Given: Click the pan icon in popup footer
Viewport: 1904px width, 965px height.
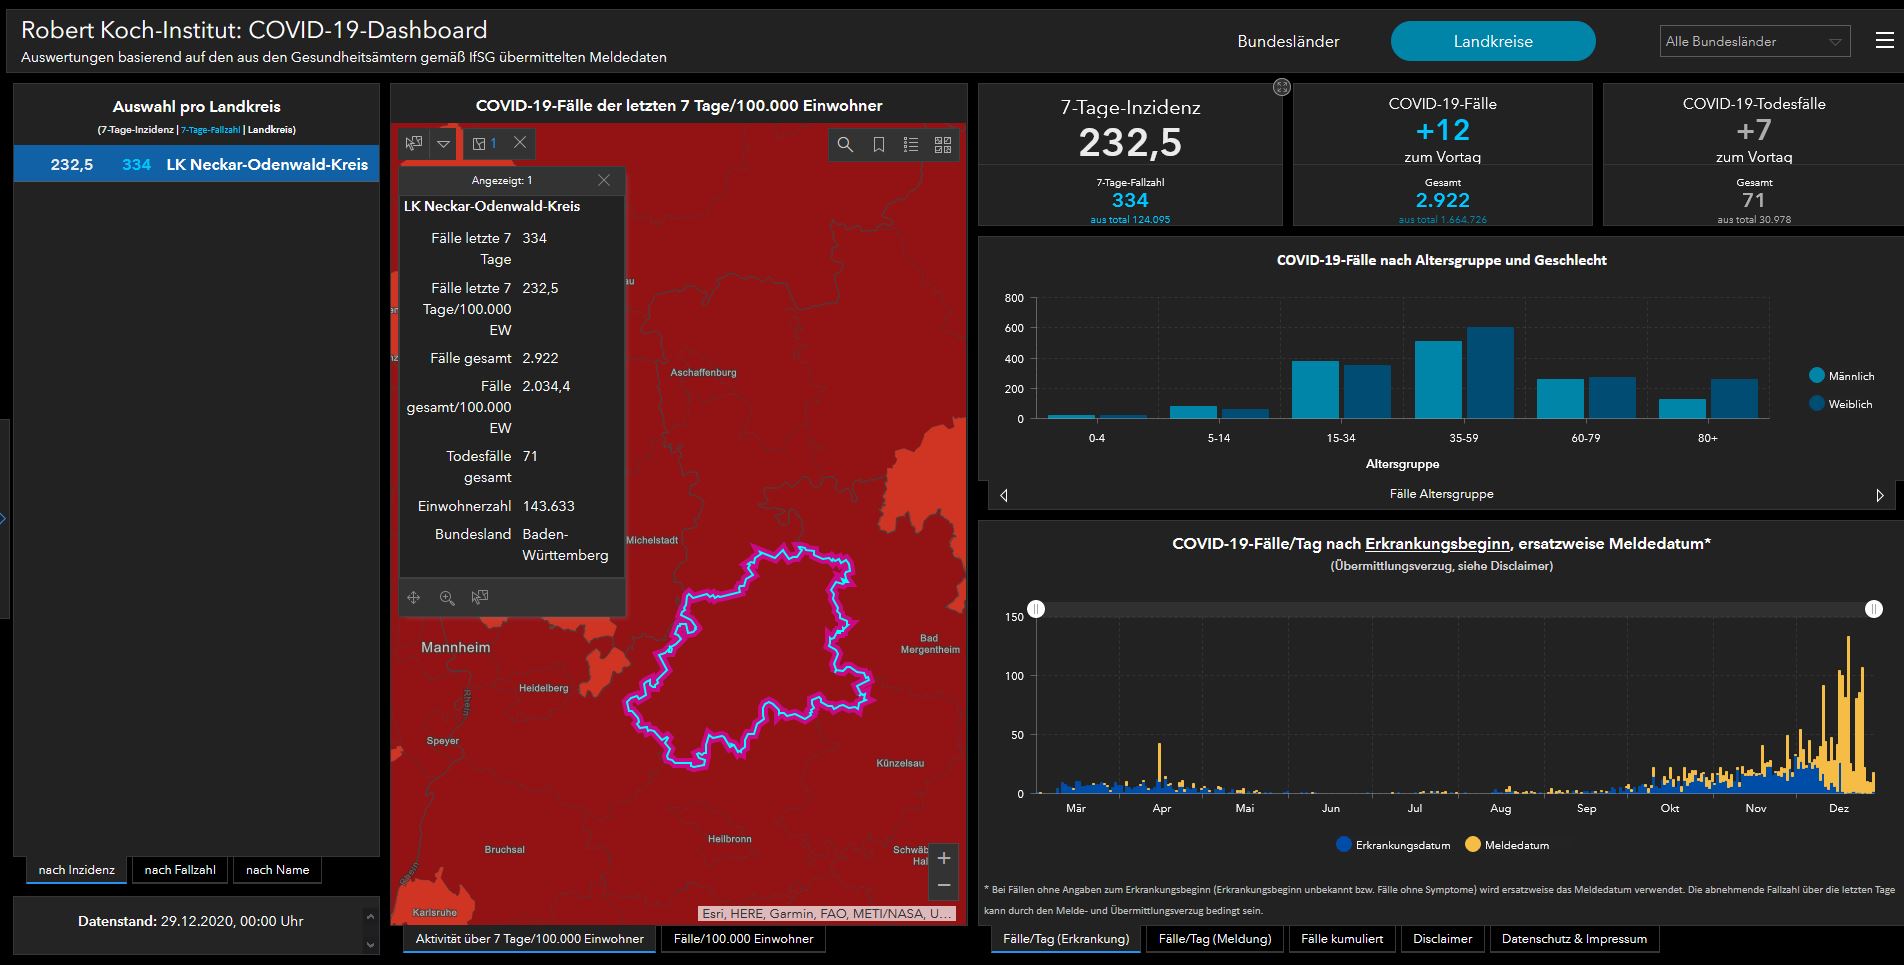Looking at the screenshot, I should [414, 597].
